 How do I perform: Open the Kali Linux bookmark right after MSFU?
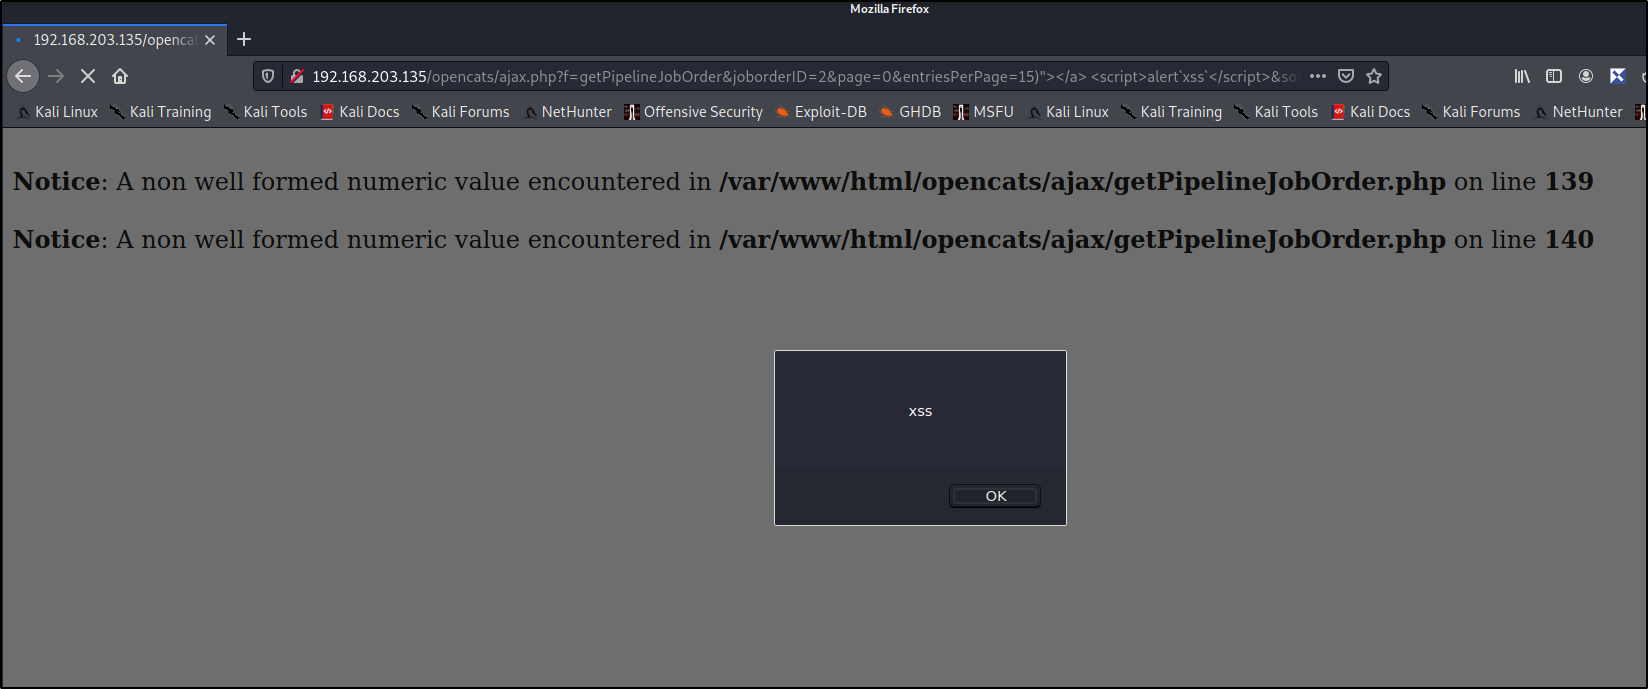(1068, 112)
